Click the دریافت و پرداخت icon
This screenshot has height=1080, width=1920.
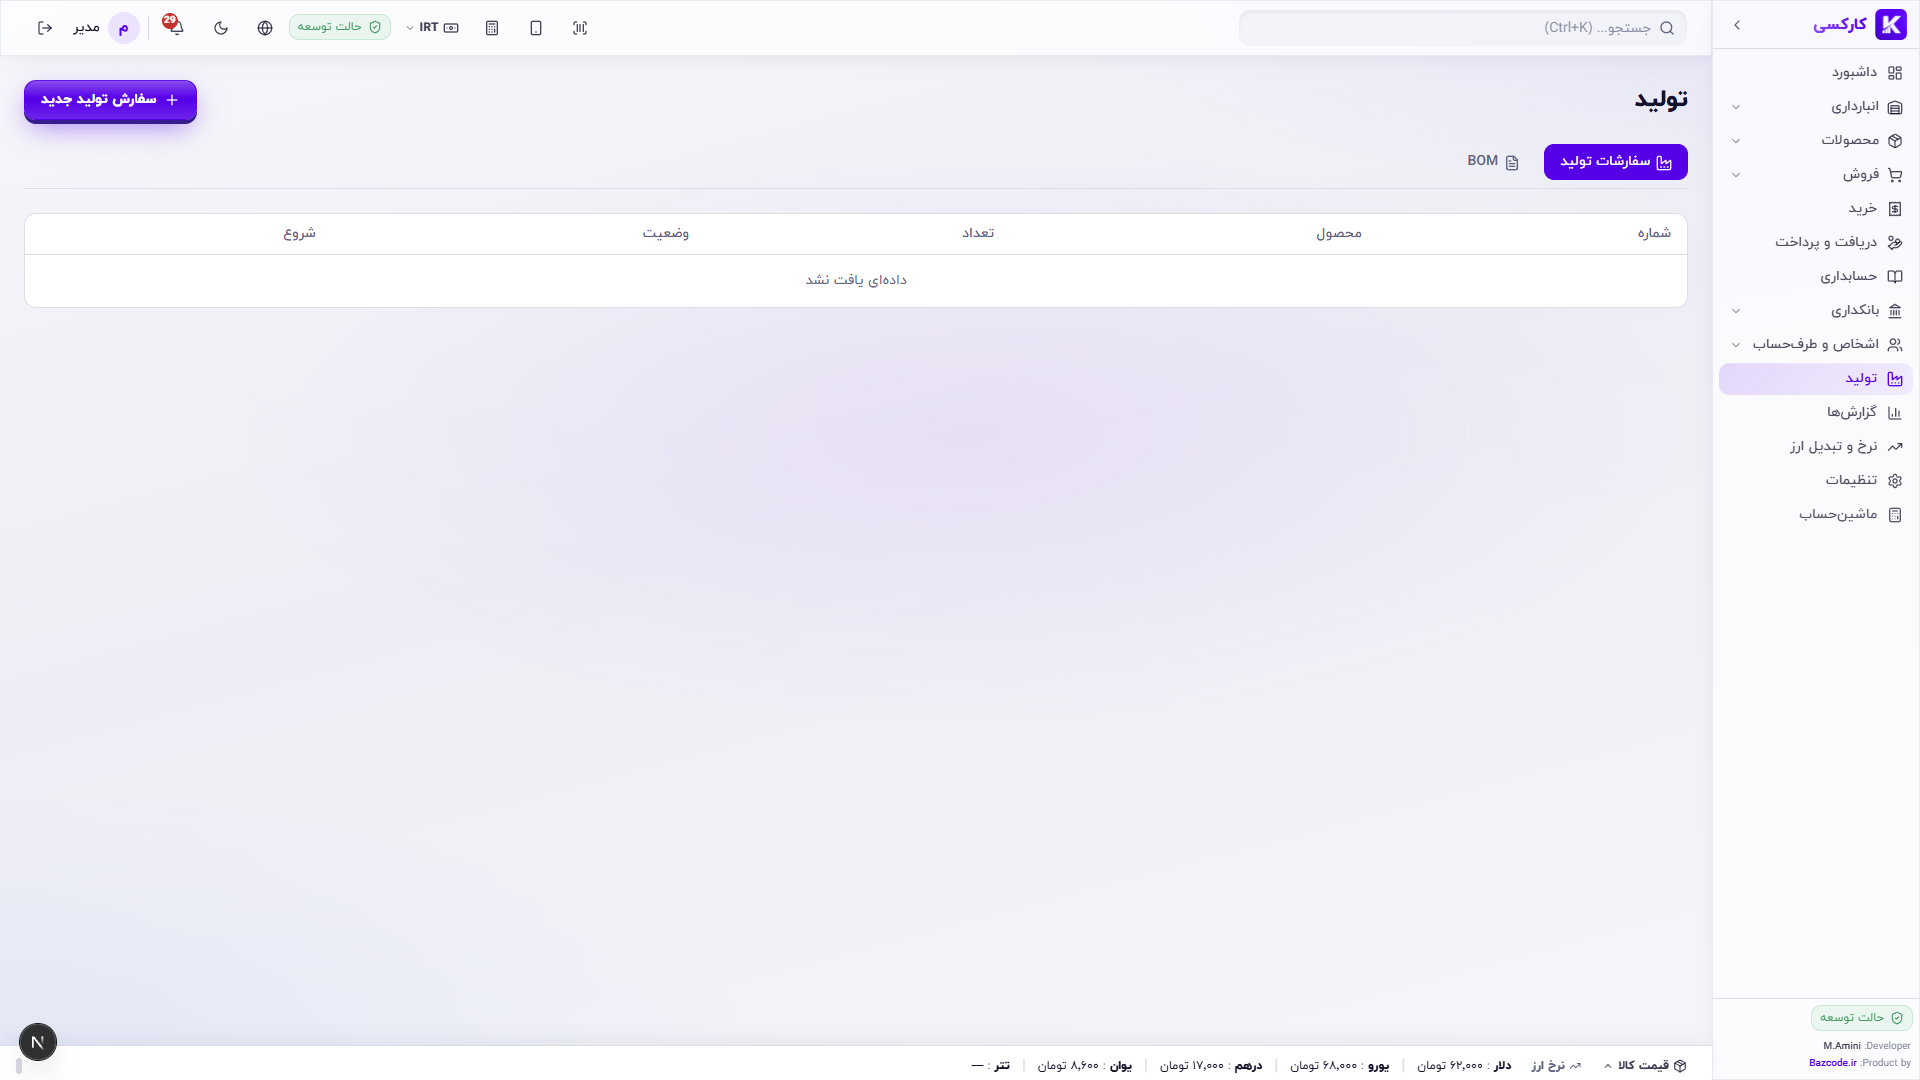pos(1895,243)
